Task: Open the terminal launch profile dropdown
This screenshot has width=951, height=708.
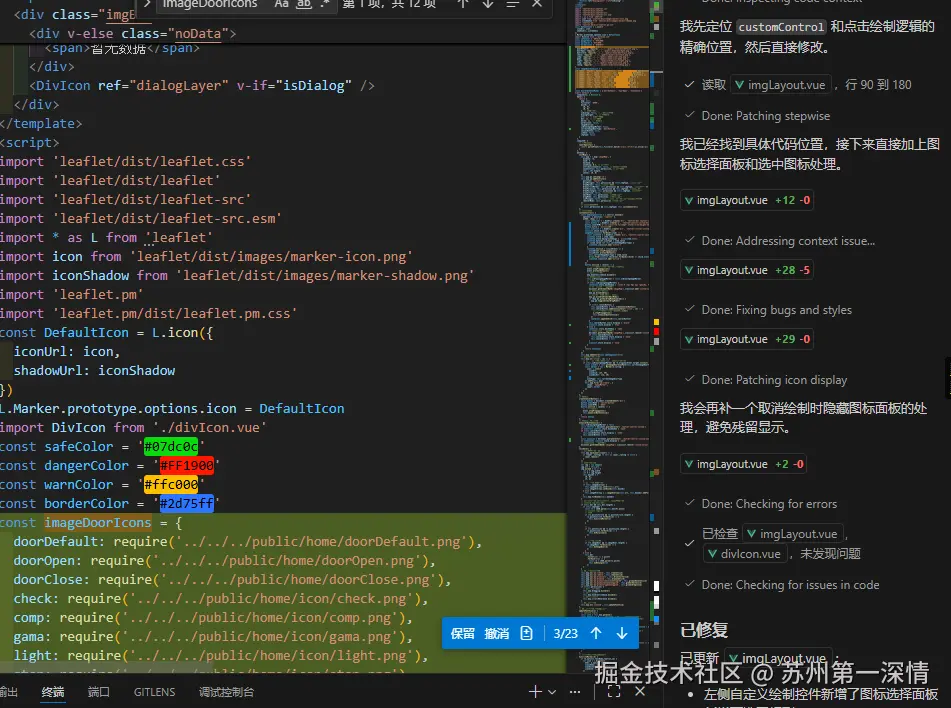Action: (x=551, y=691)
